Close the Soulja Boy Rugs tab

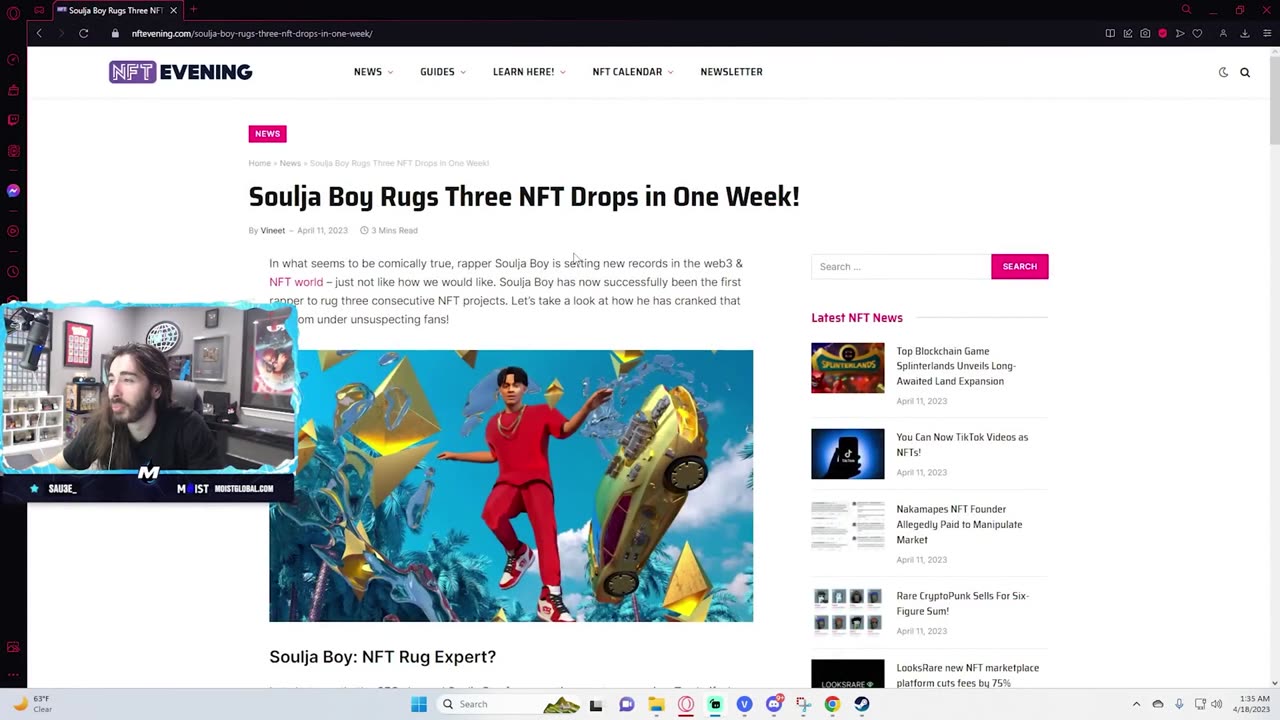(173, 10)
